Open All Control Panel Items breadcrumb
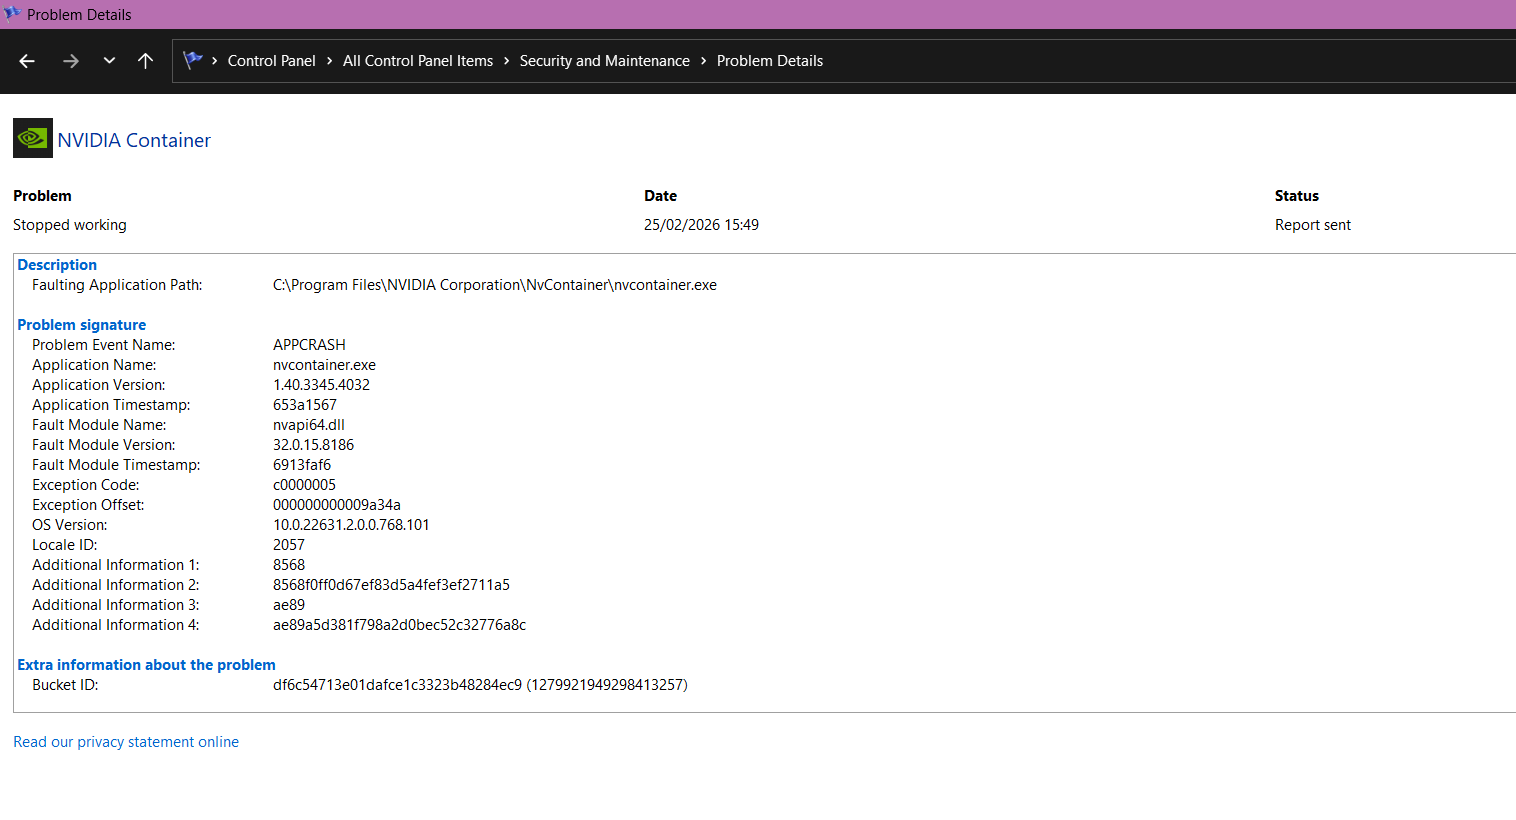The width and height of the screenshot is (1516, 820). (x=418, y=61)
